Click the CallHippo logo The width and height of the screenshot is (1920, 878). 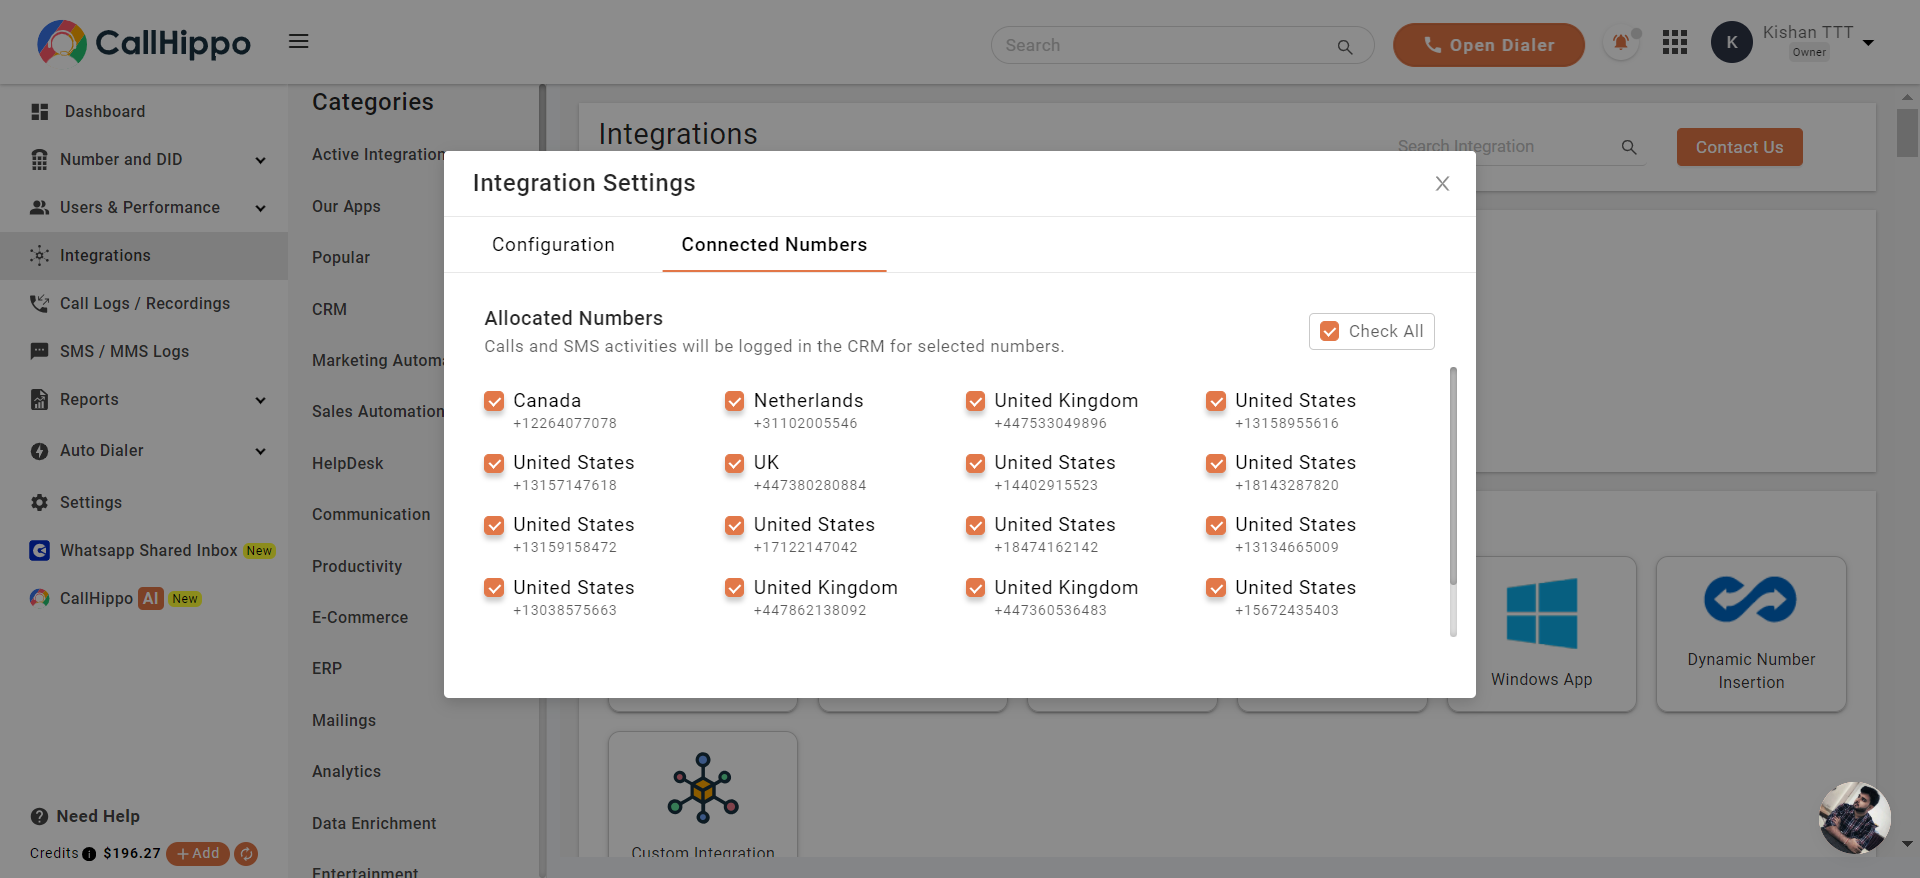pyautogui.click(x=144, y=42)
